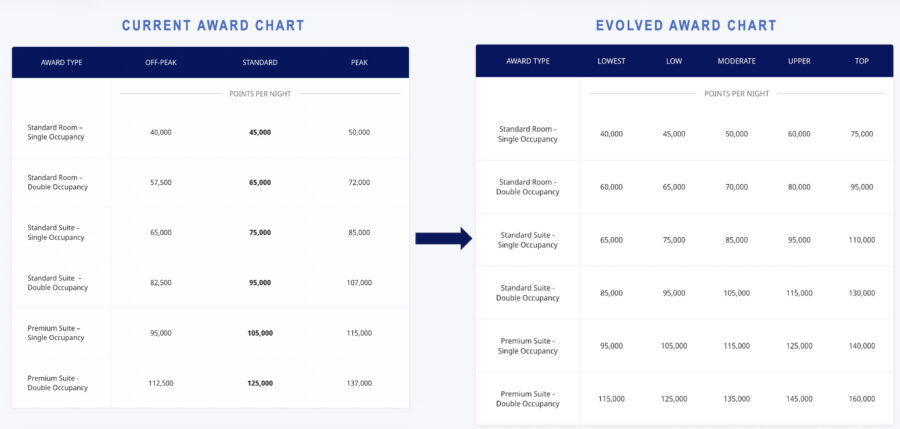Image resolution: width=900 pixels, height=429 pixels.
Task: Click the Evolved Award Chart title
Action: [x=685, y=25]
